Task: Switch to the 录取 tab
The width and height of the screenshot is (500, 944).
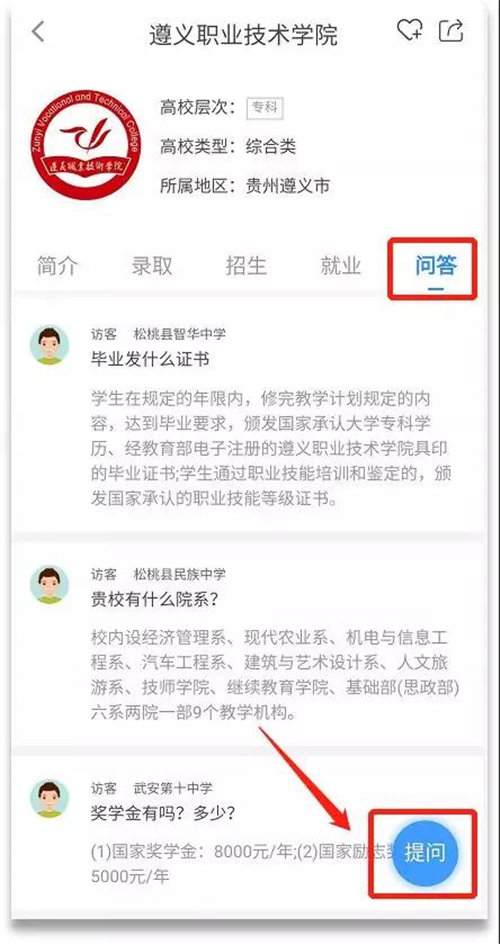Action: pyautogui.click(x=152, y=266)
